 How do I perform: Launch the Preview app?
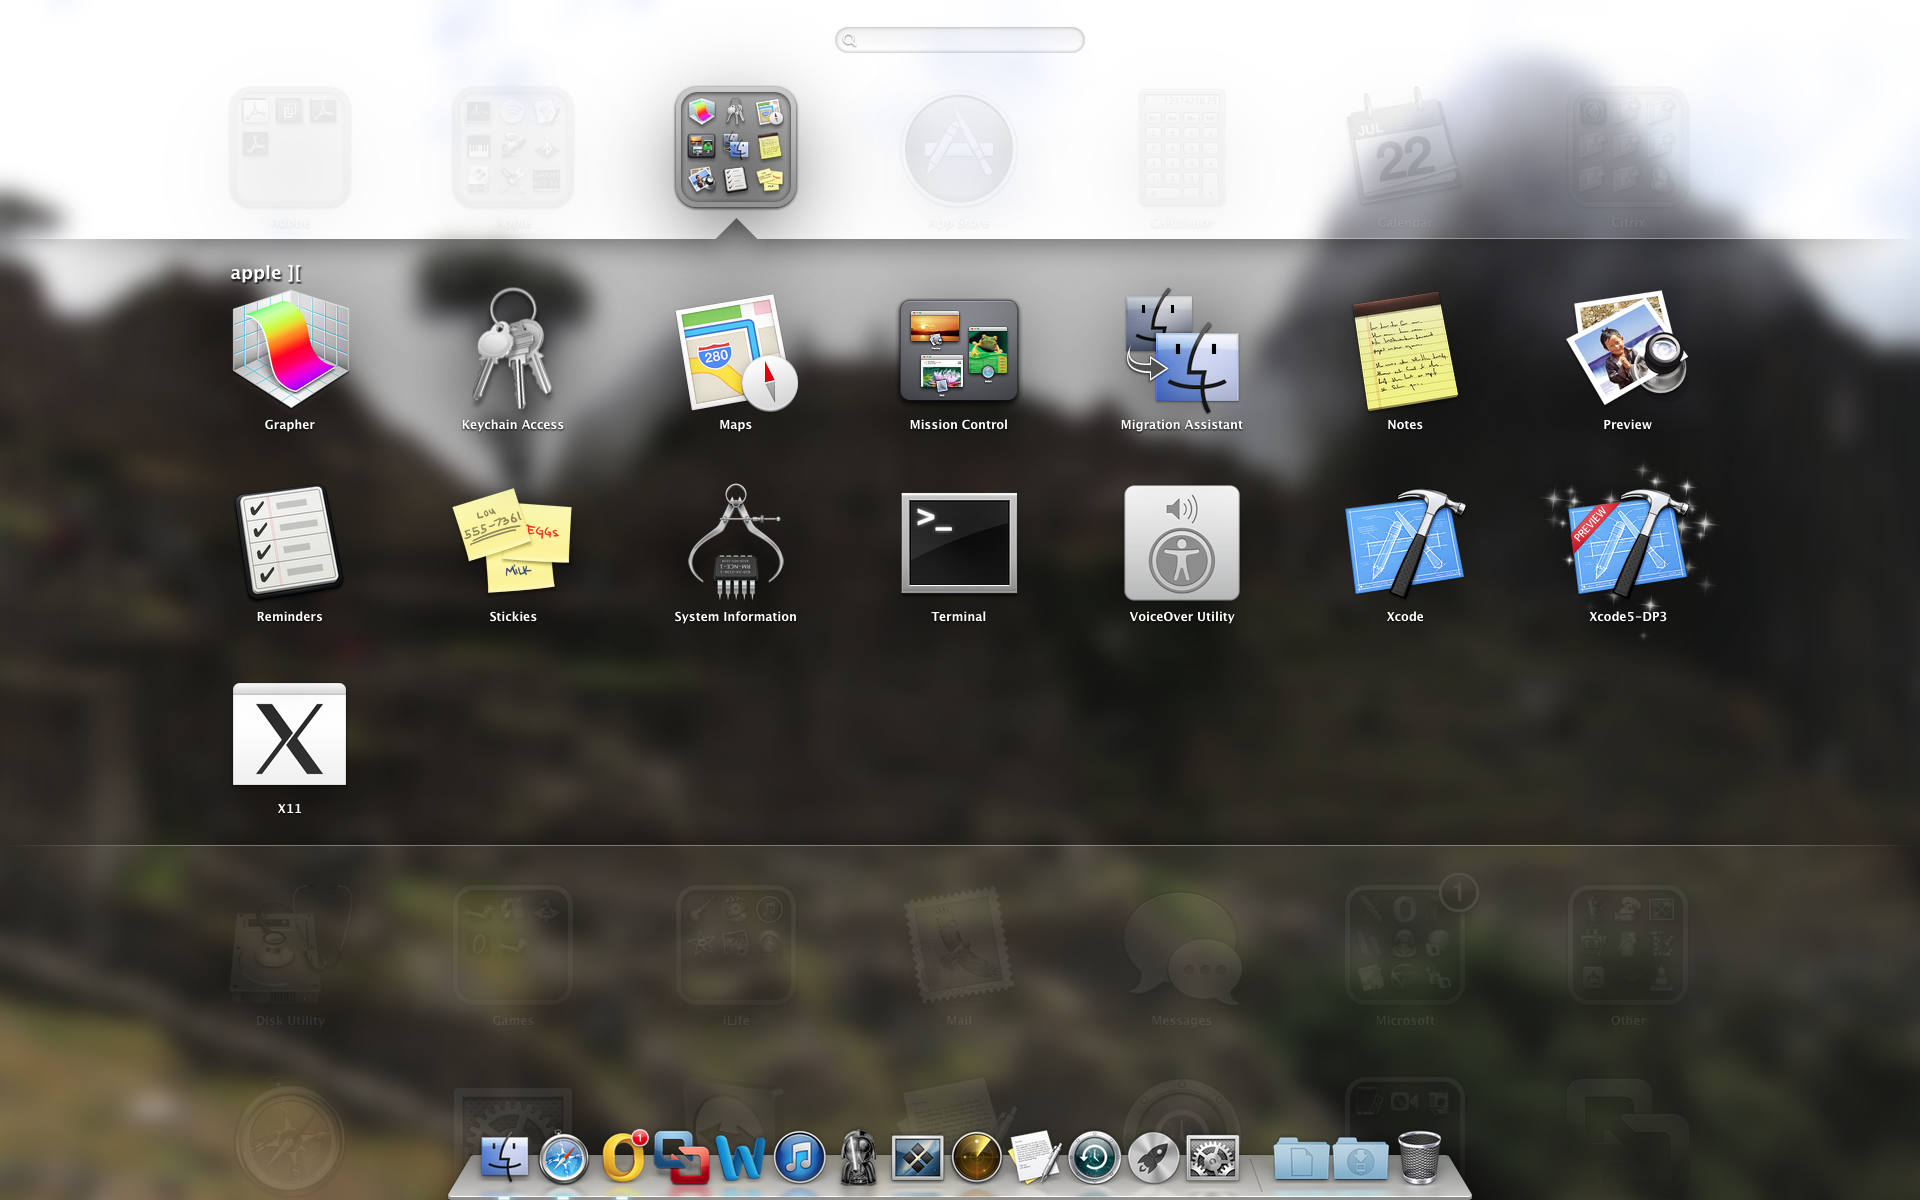pyautogui.click(x=1628, y=350)
